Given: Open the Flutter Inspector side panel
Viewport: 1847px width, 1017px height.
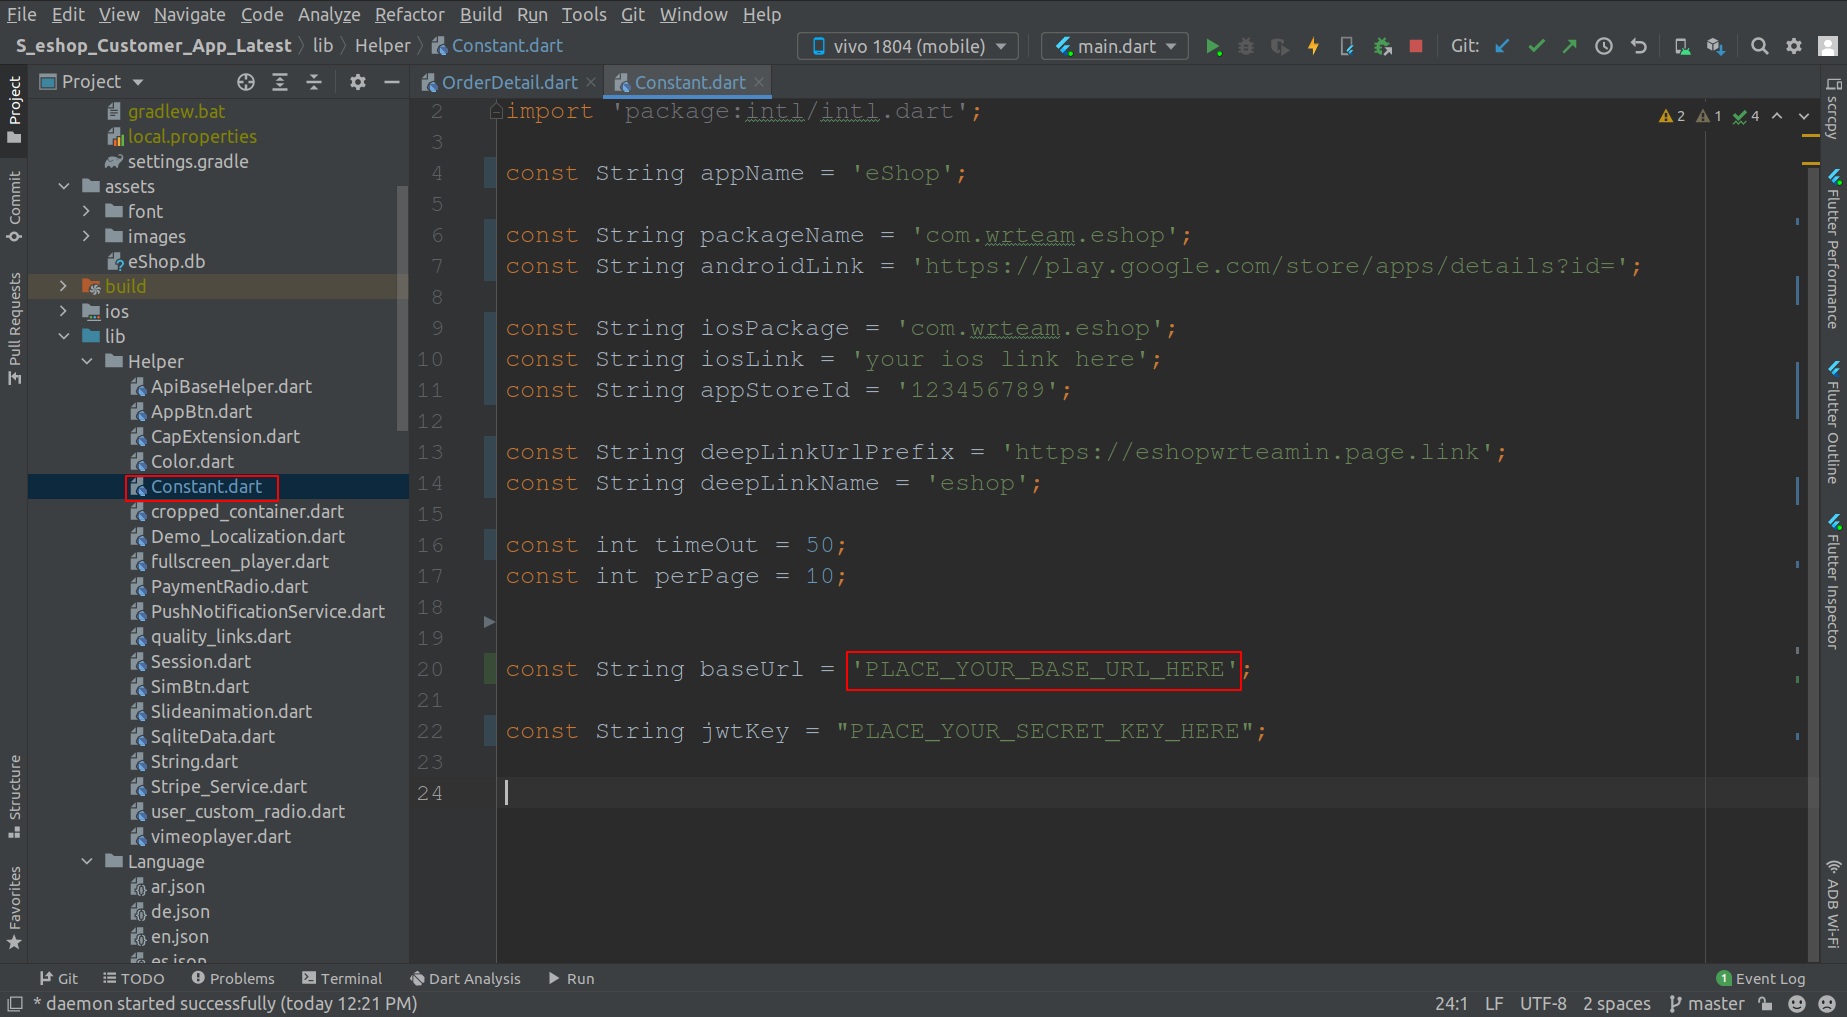Looking at the screenshot, I should pyautogui.click(x=1833, y=582).
